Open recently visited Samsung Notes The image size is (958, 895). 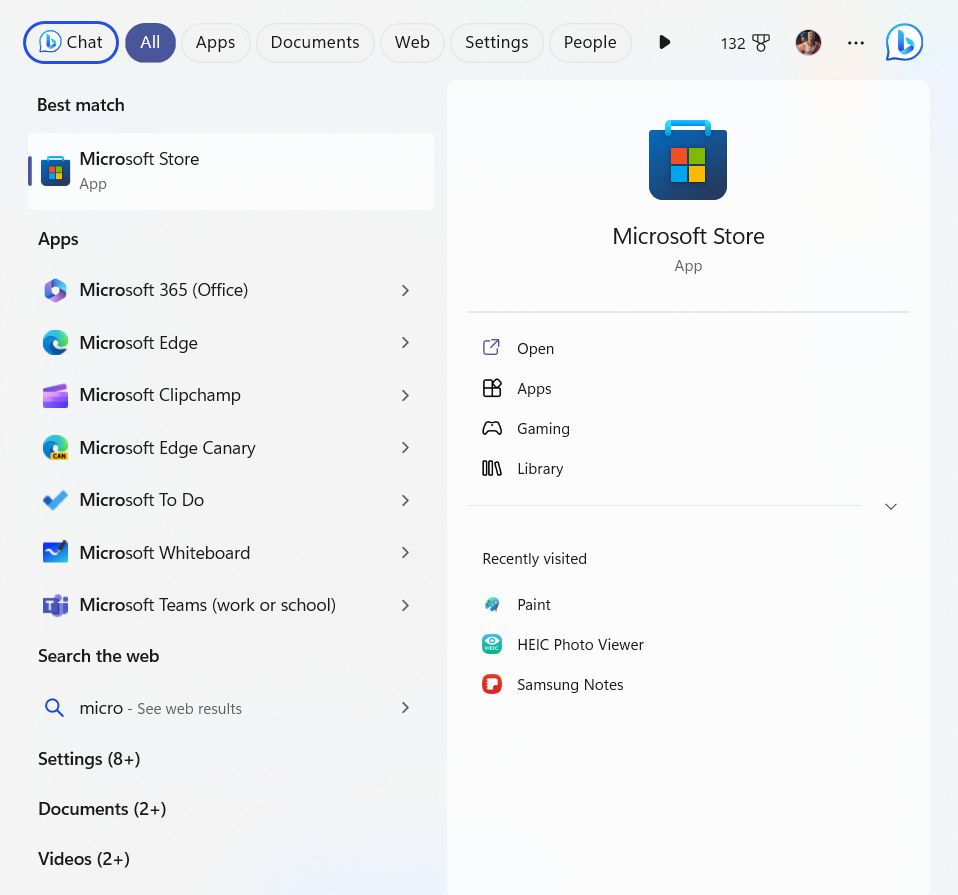pos(570,685)
